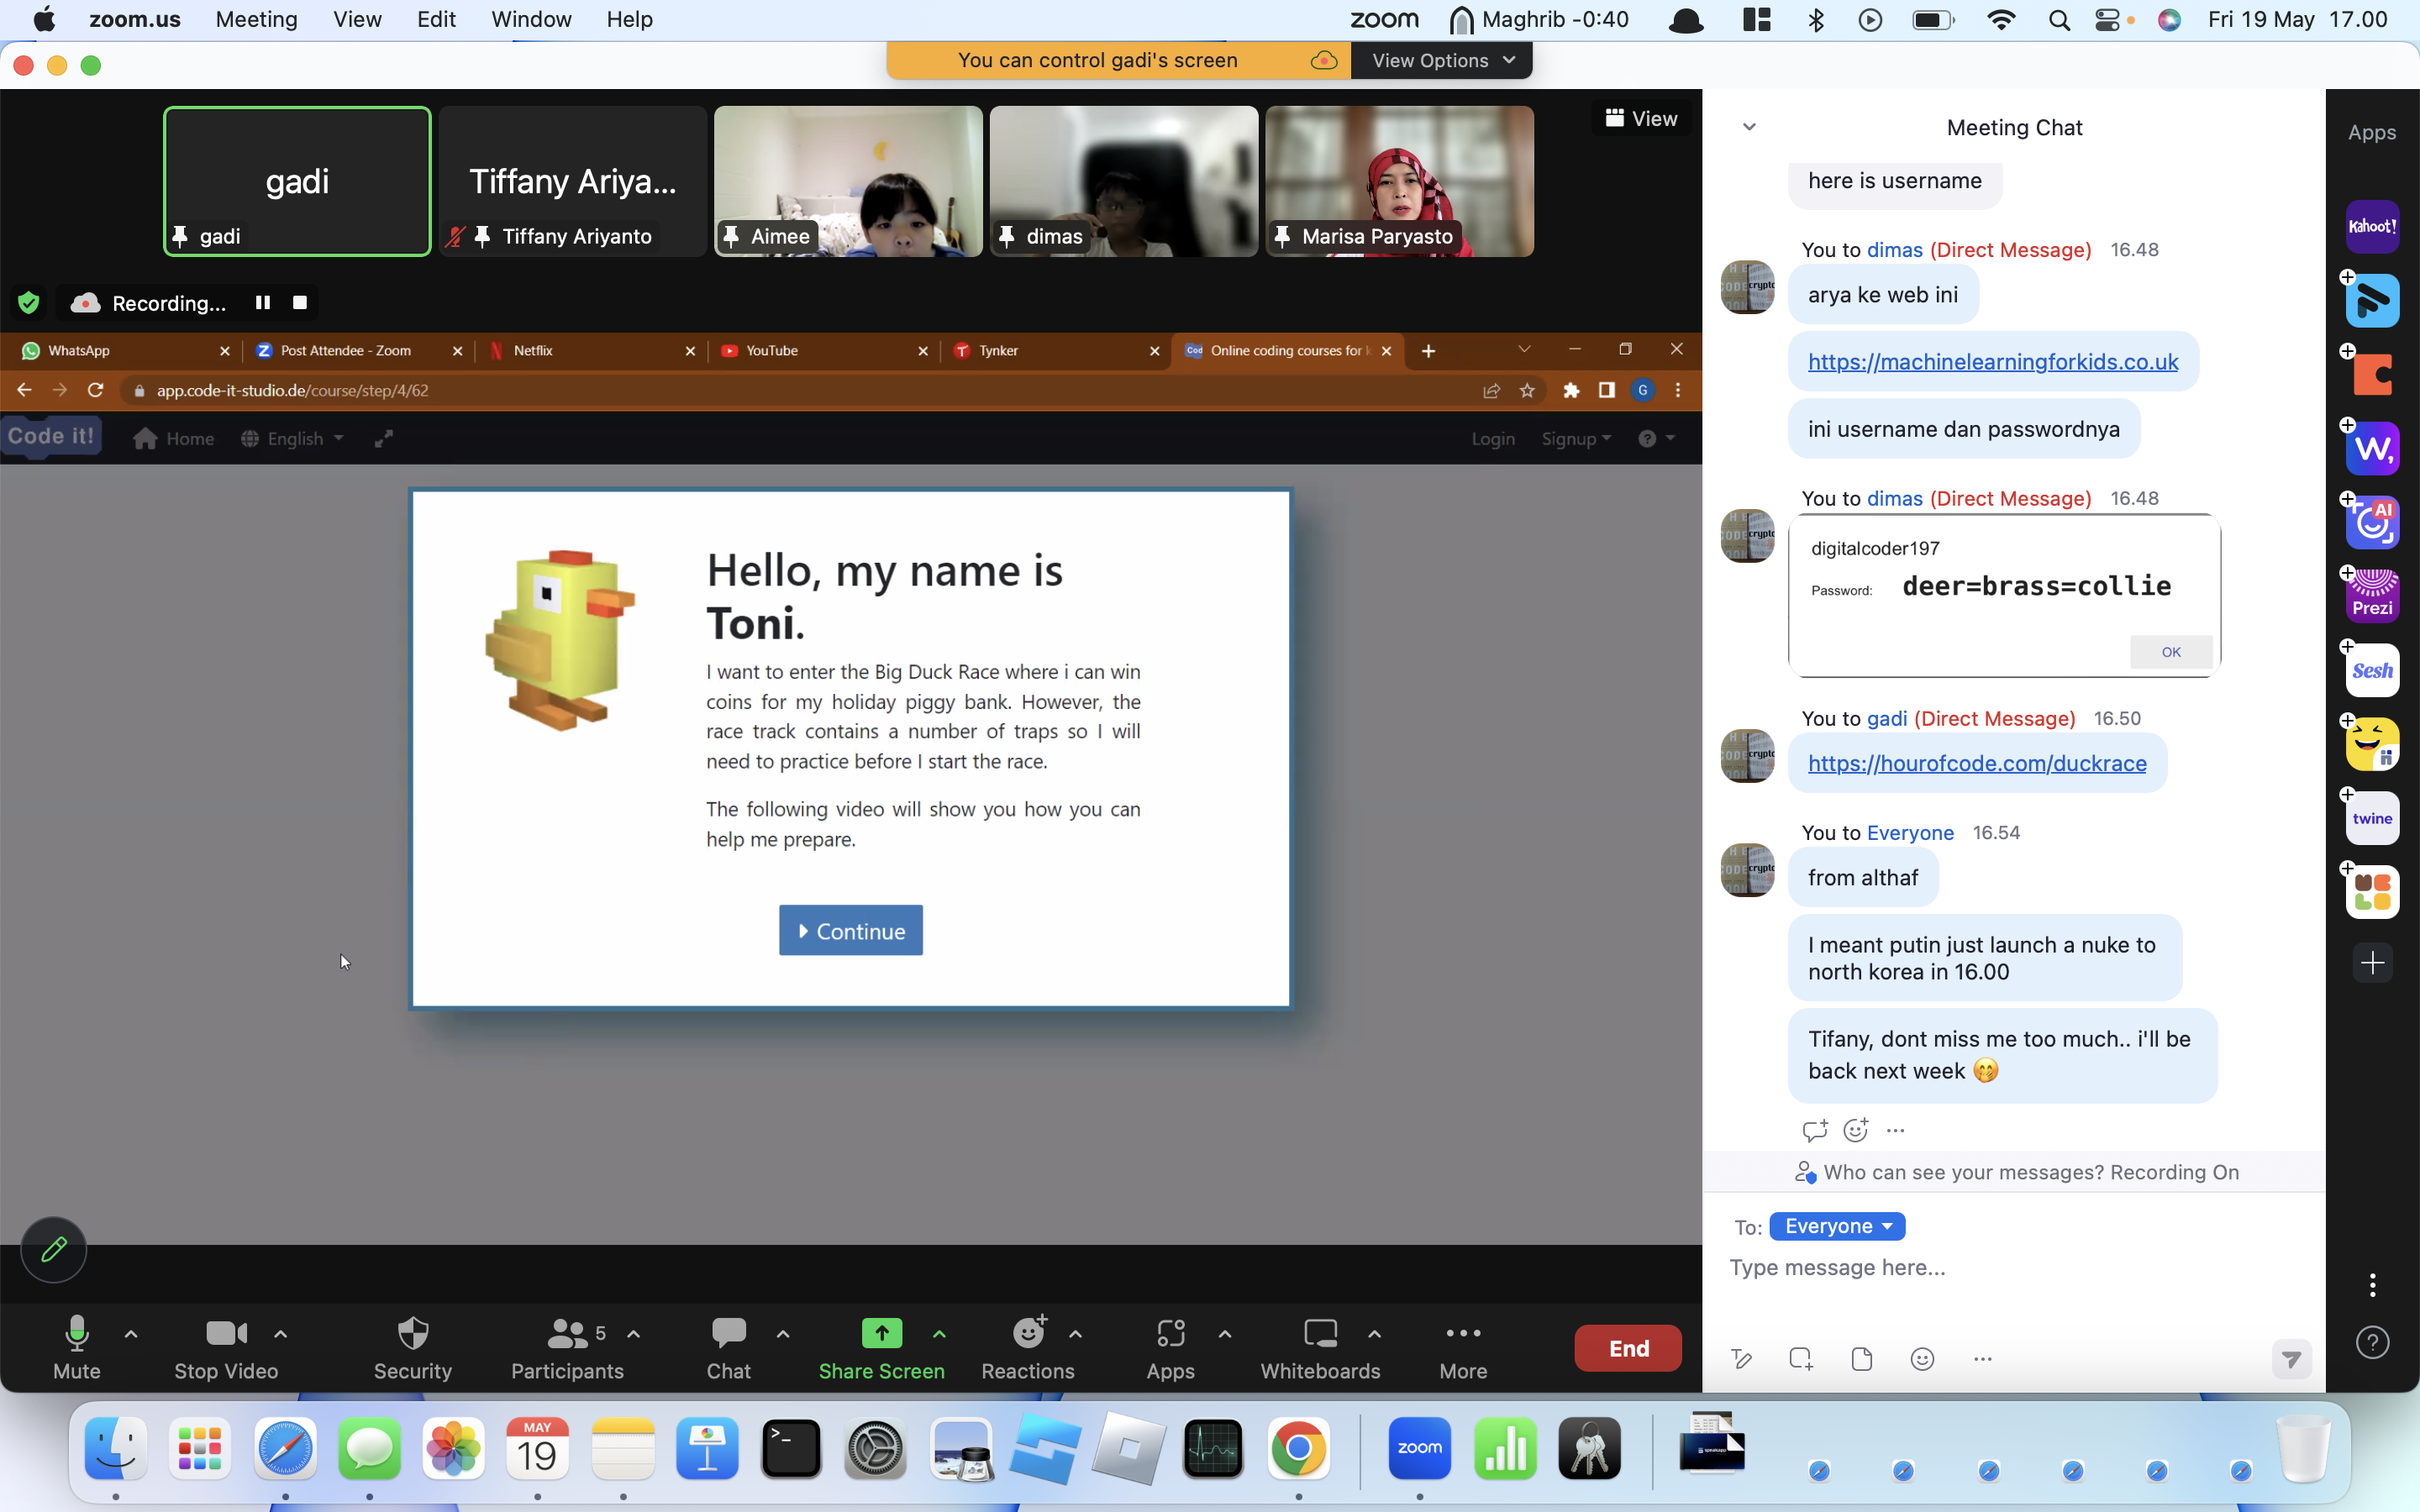Image resolution: width=2420 pixels, height=1512 pixels.
Task: Open the Meeting menu in menu bar
Action: pyautogui.click(x=257, y=19)
